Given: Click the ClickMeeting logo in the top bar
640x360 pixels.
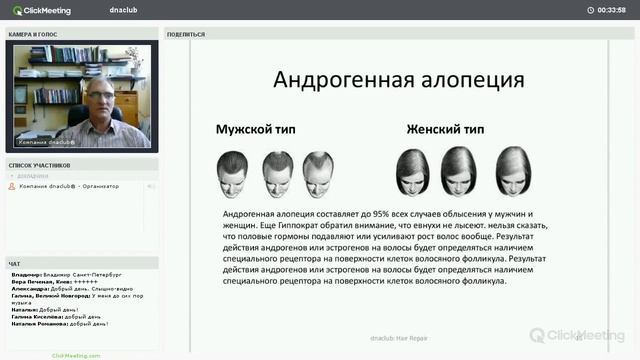Looking at the screenshot, I should point(42,10).
